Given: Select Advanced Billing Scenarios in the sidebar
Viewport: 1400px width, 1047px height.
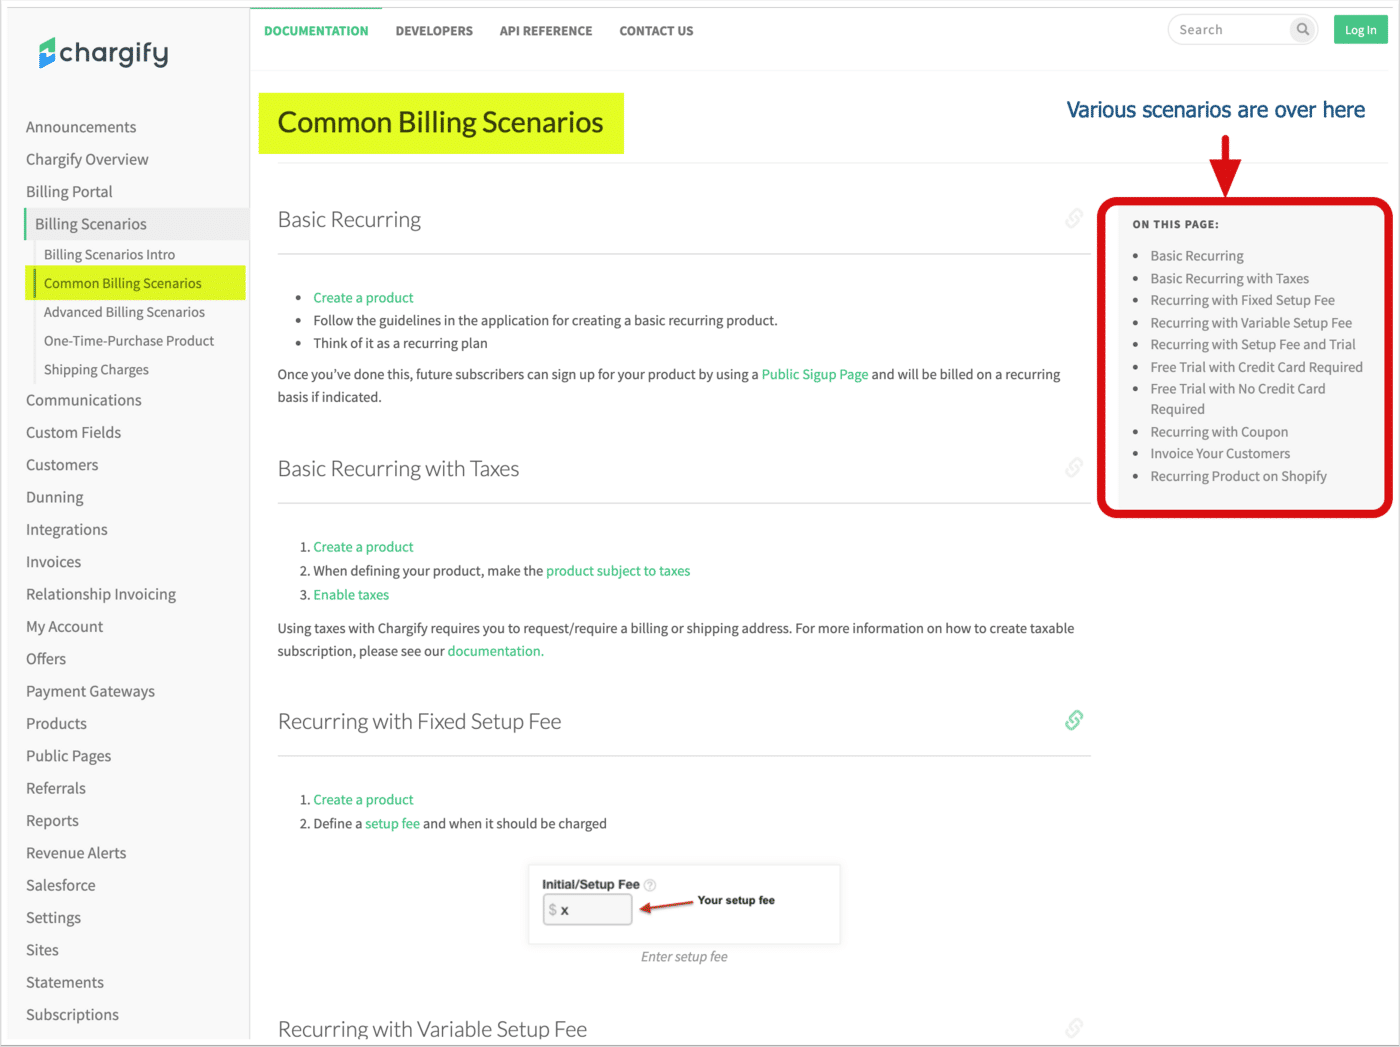Looking at the screenshot, I should (x=123, y=312).
